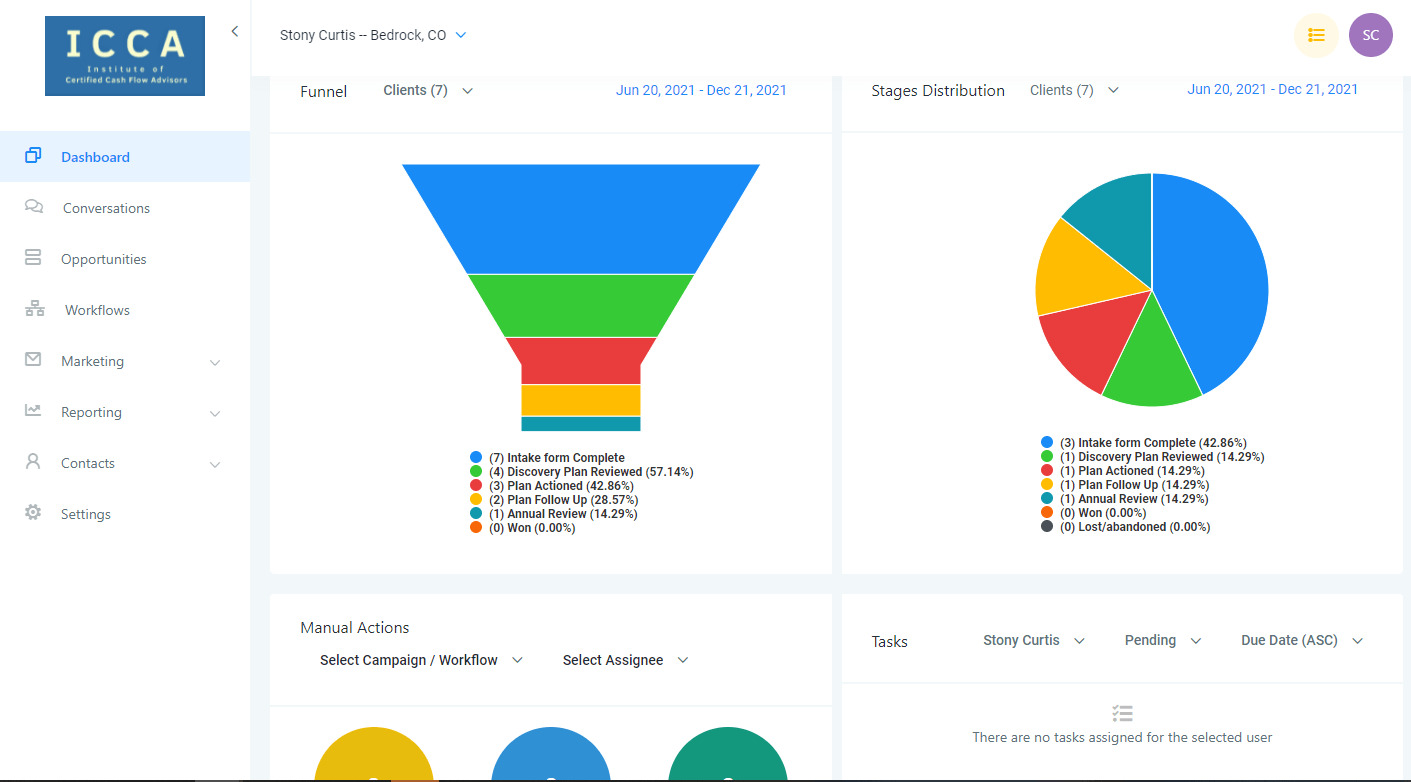Viewport: 1411px width, 782px height.
Task: Open the Stony Curts location dropdown
Action: click(373, 35)
